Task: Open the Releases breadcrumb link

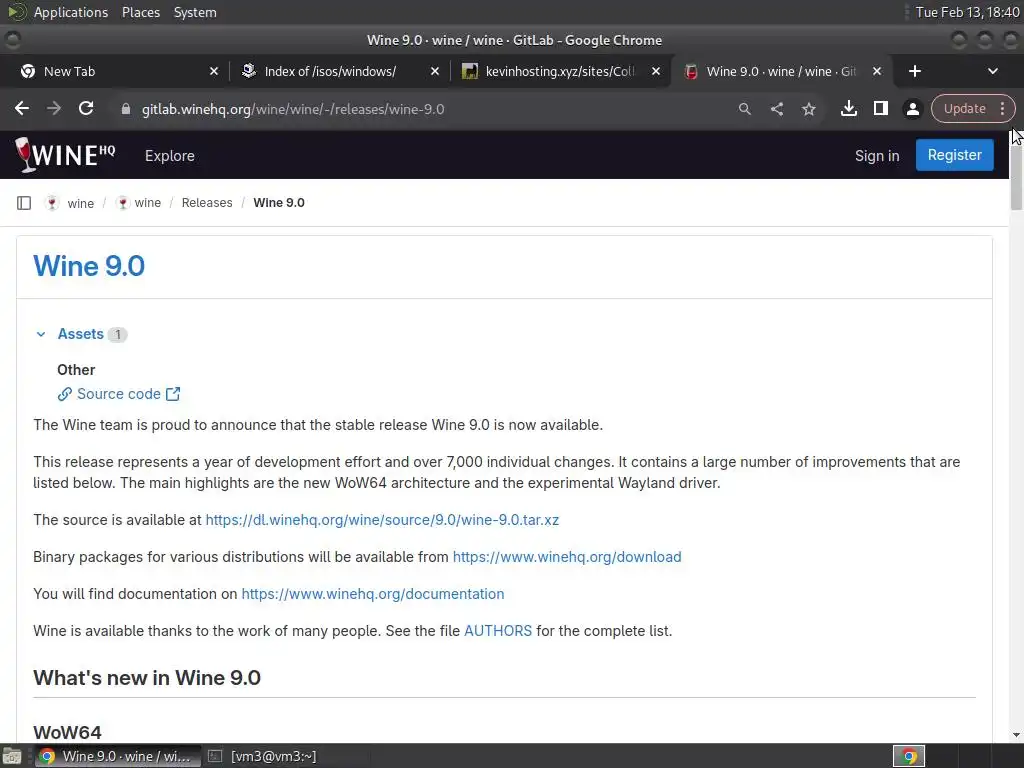Action: [207, 202]
